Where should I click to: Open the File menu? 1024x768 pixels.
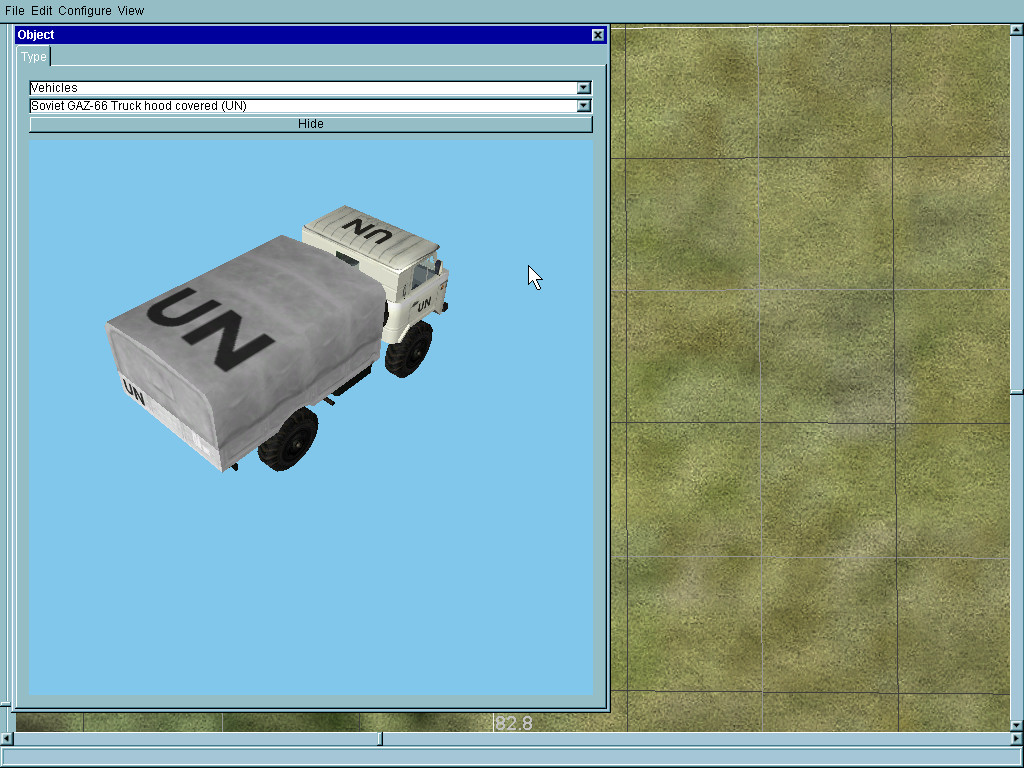(14, 10)
